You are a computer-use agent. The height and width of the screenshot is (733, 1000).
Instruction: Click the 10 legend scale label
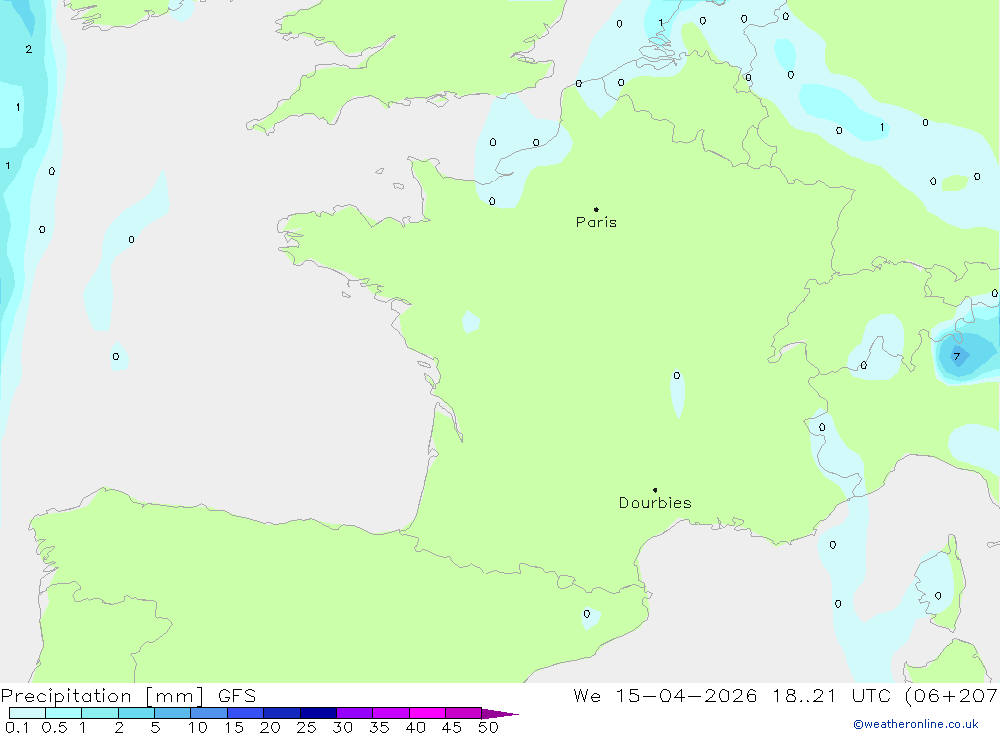[x=198, y=727]
